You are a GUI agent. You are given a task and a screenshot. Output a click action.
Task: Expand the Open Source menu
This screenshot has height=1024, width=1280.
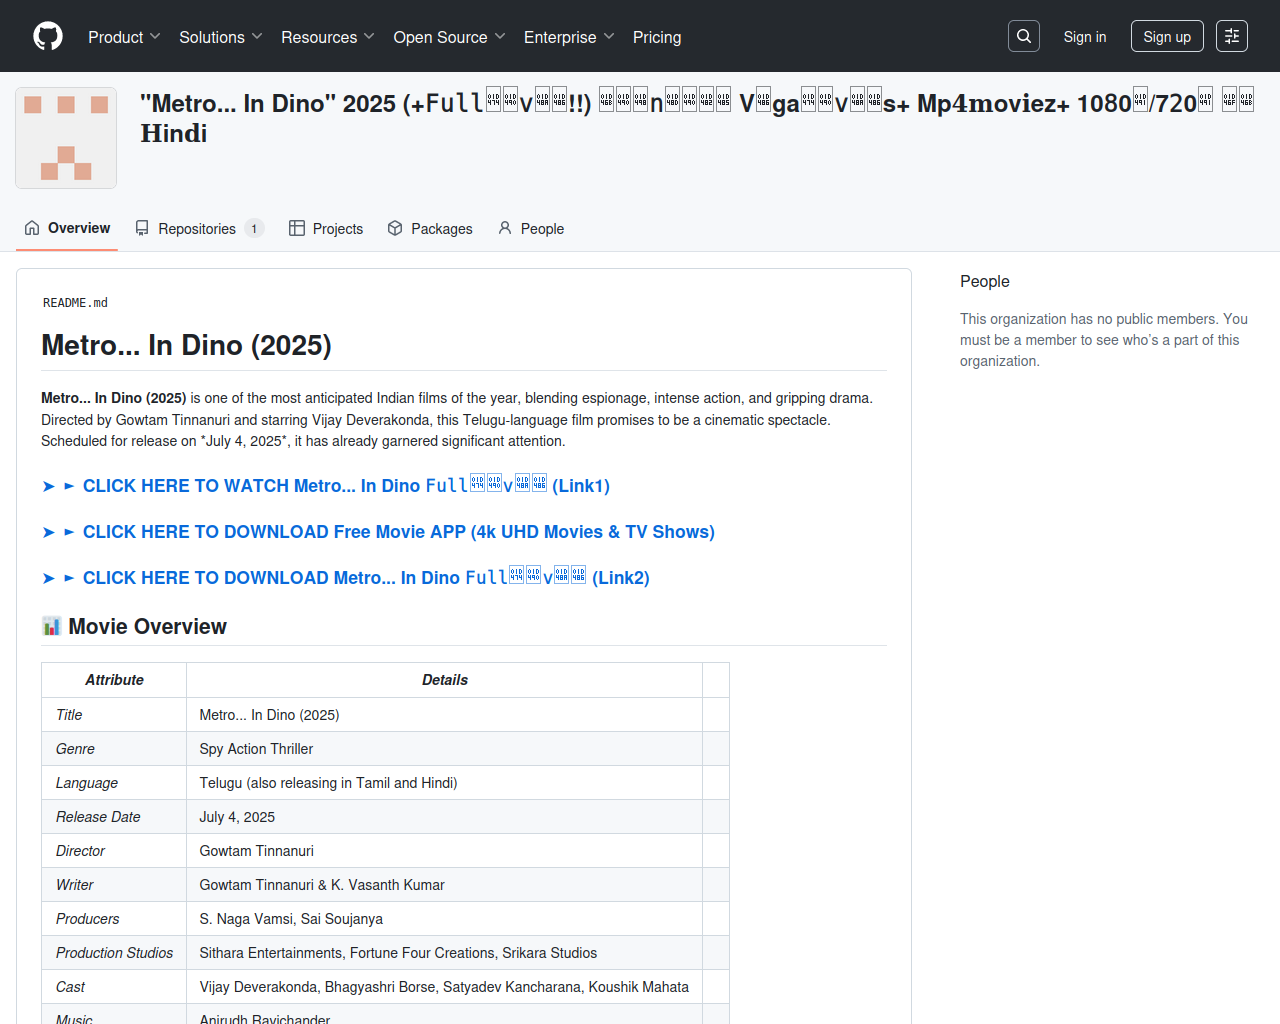point(450,37)
